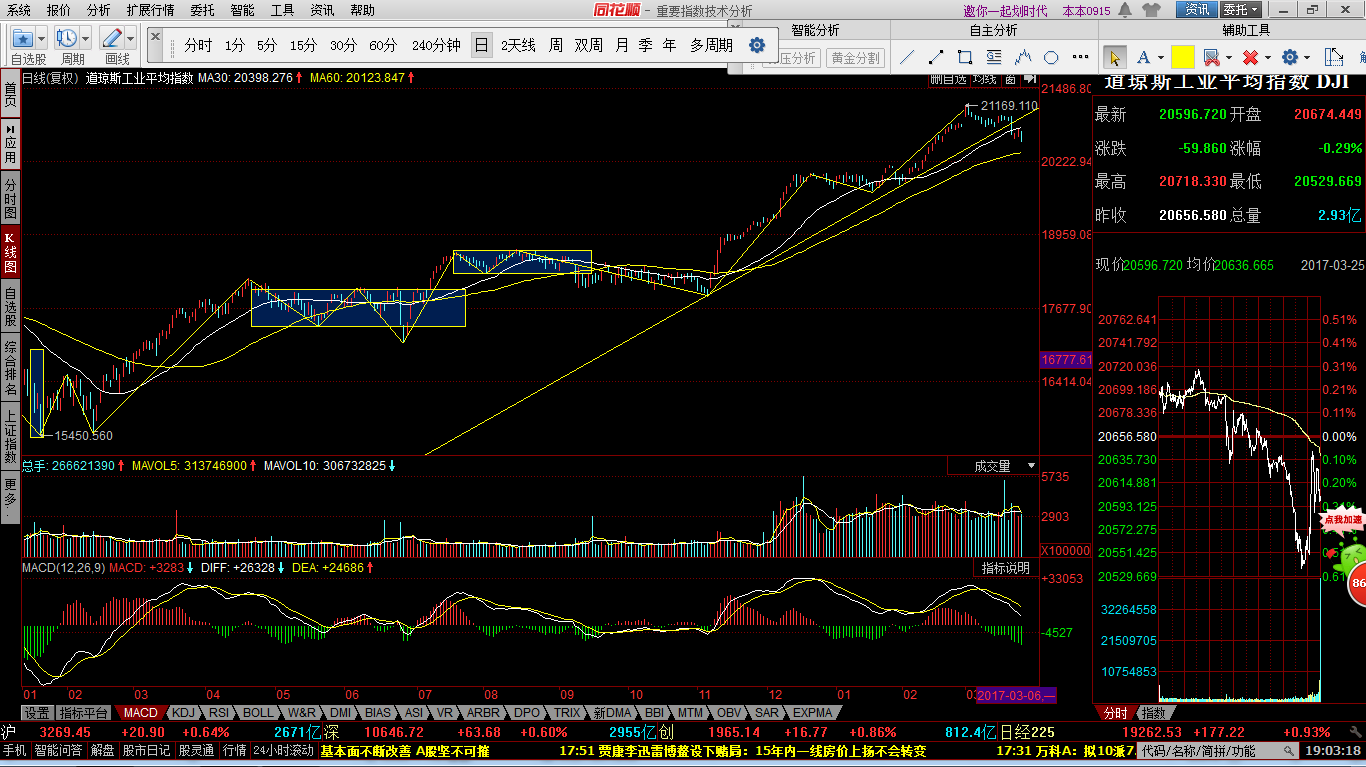The height and width of the screenshot is (767, 1366).
Task: Select the rectangle drawing tool
Action: pos(965,57)
